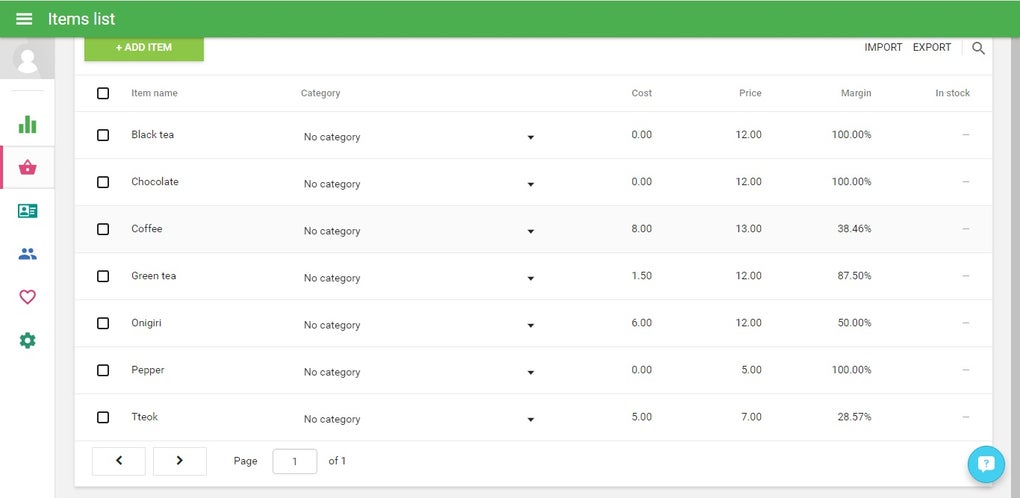Click the user profile avatar
Viewport: 1020px width, 498px height.
click(x=27, y=60)
